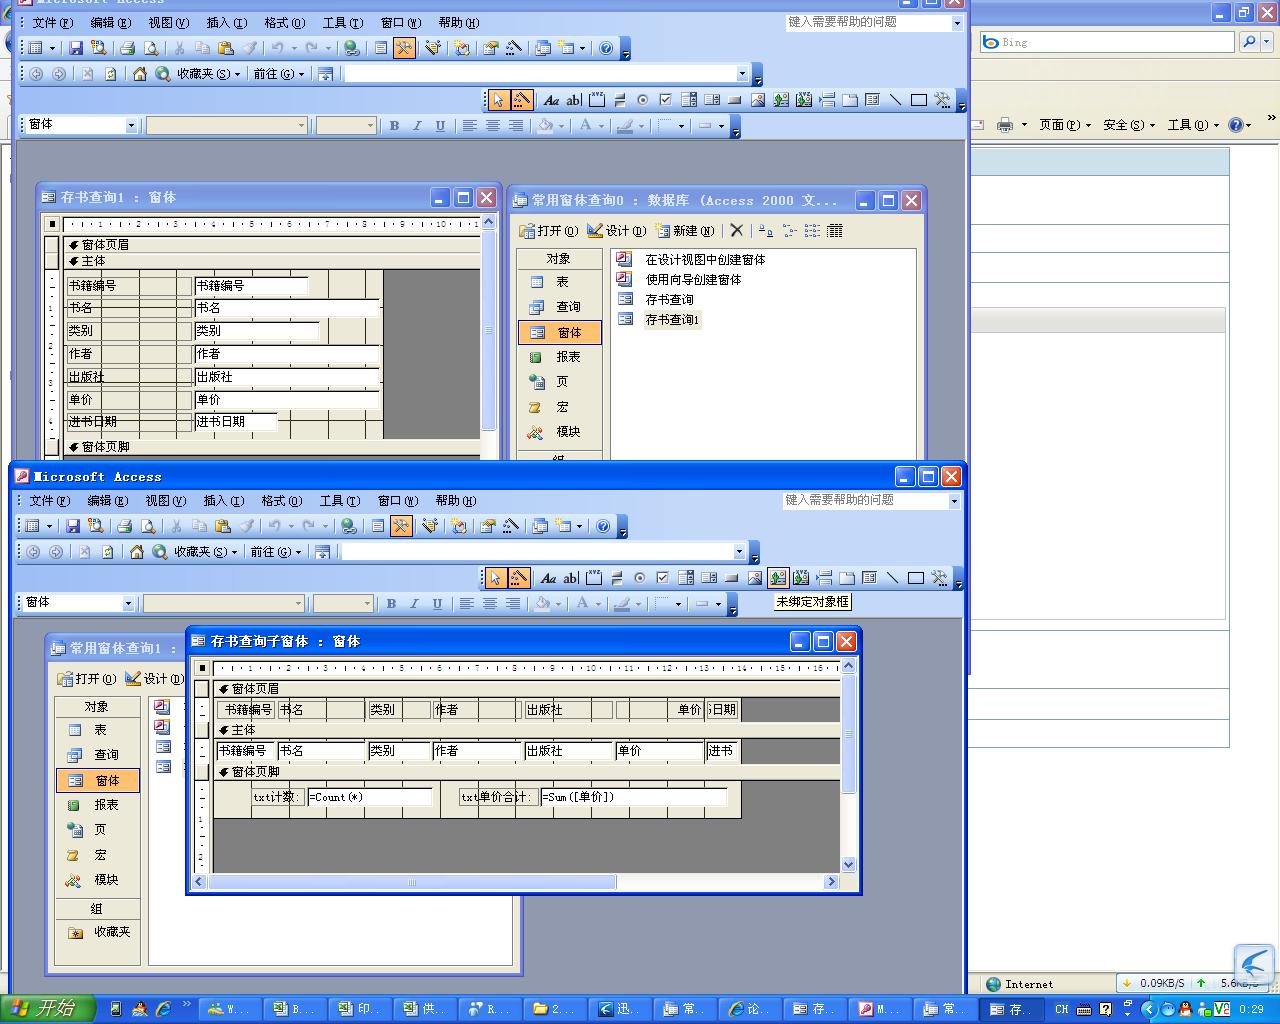Choose the Rectangle tool in the front Access toolbox

tap(916, 578)
